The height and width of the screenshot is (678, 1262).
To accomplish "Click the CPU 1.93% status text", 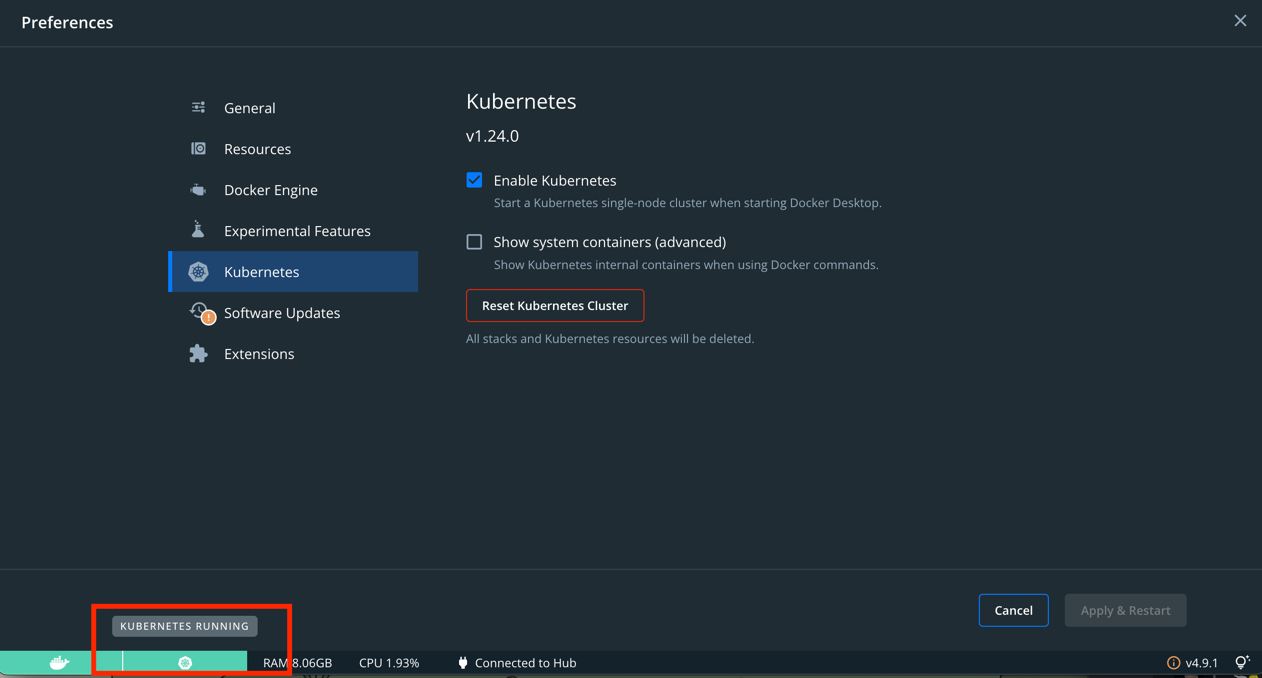I will point(389,662).
